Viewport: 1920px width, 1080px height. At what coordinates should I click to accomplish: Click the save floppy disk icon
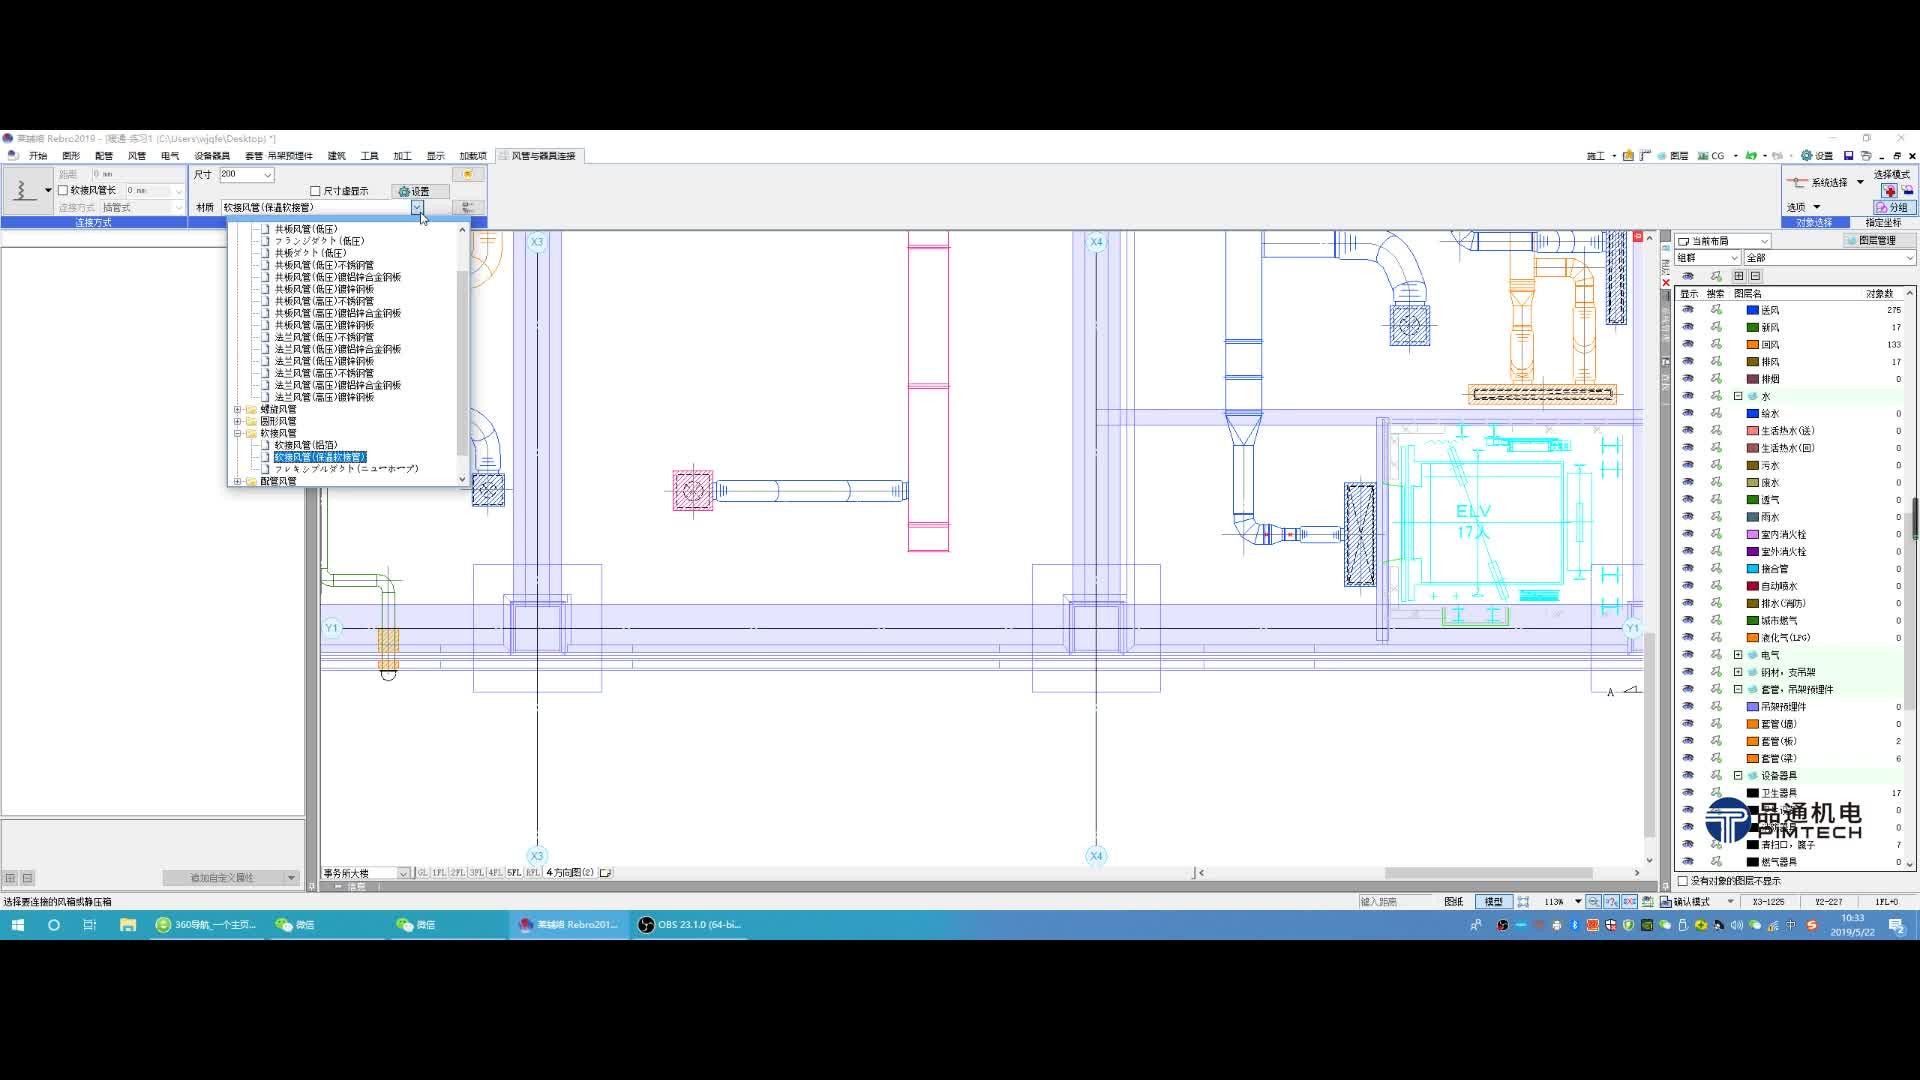tap(1848, 156)
